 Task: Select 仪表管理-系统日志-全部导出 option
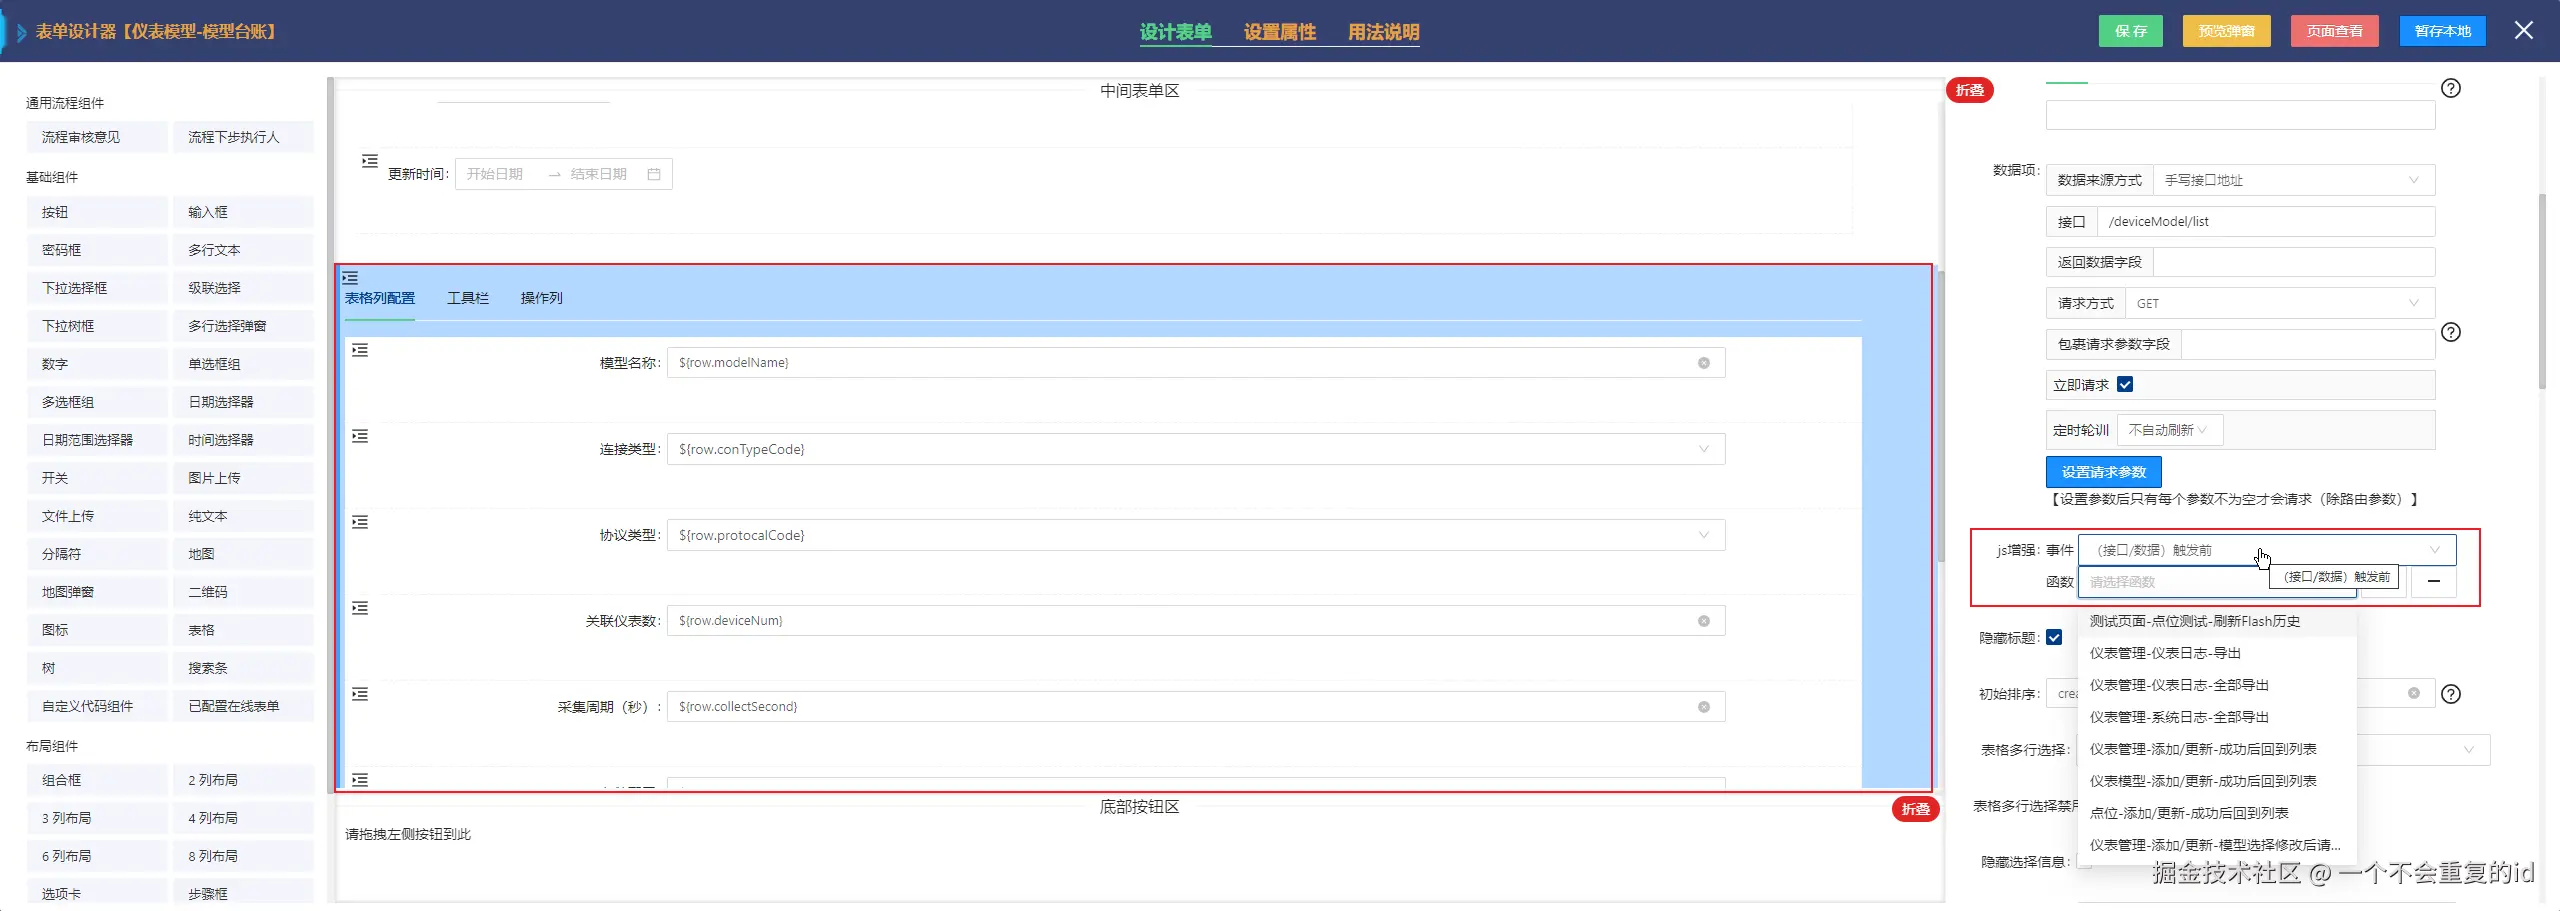click(x=2217, y=717)
